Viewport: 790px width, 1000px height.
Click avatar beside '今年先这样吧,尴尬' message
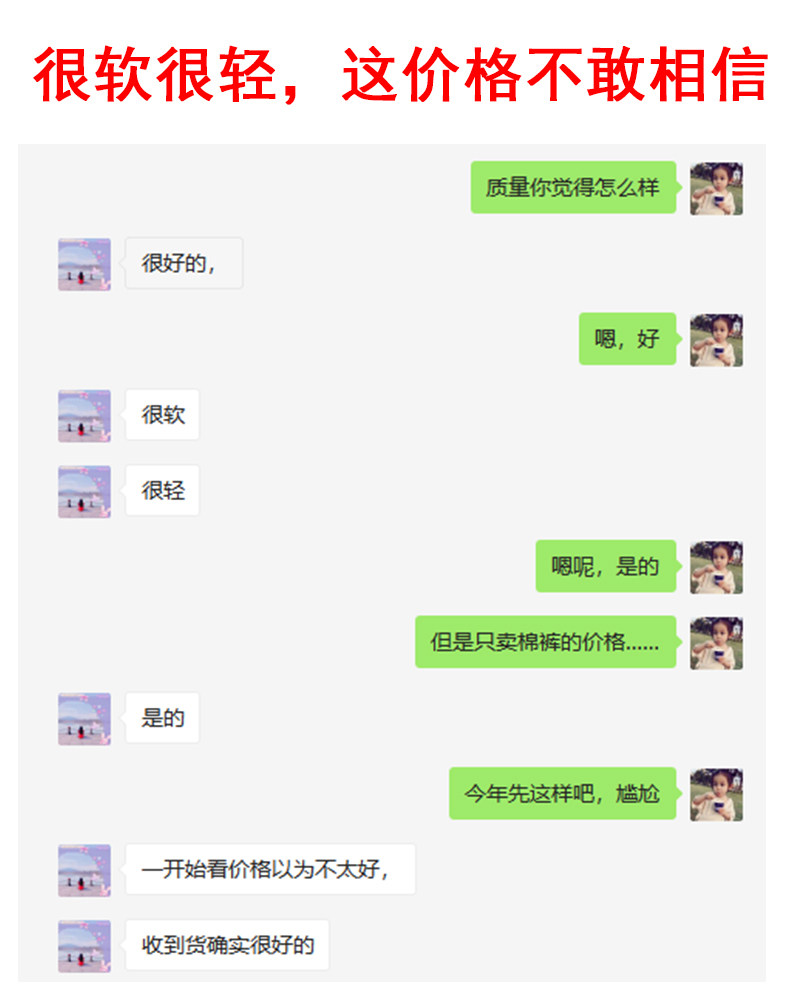[x=716, y=795]
